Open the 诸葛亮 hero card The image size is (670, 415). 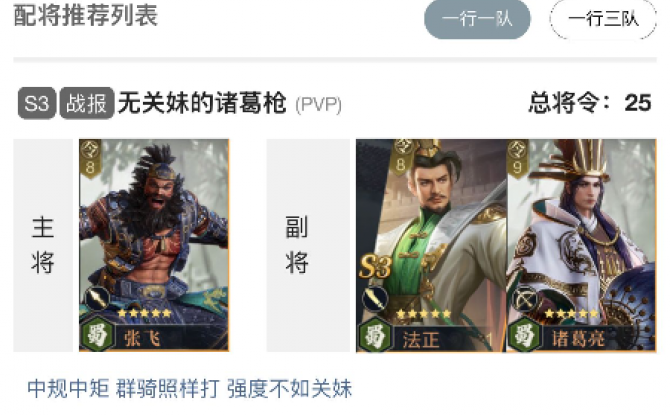(x=581, y=245)
